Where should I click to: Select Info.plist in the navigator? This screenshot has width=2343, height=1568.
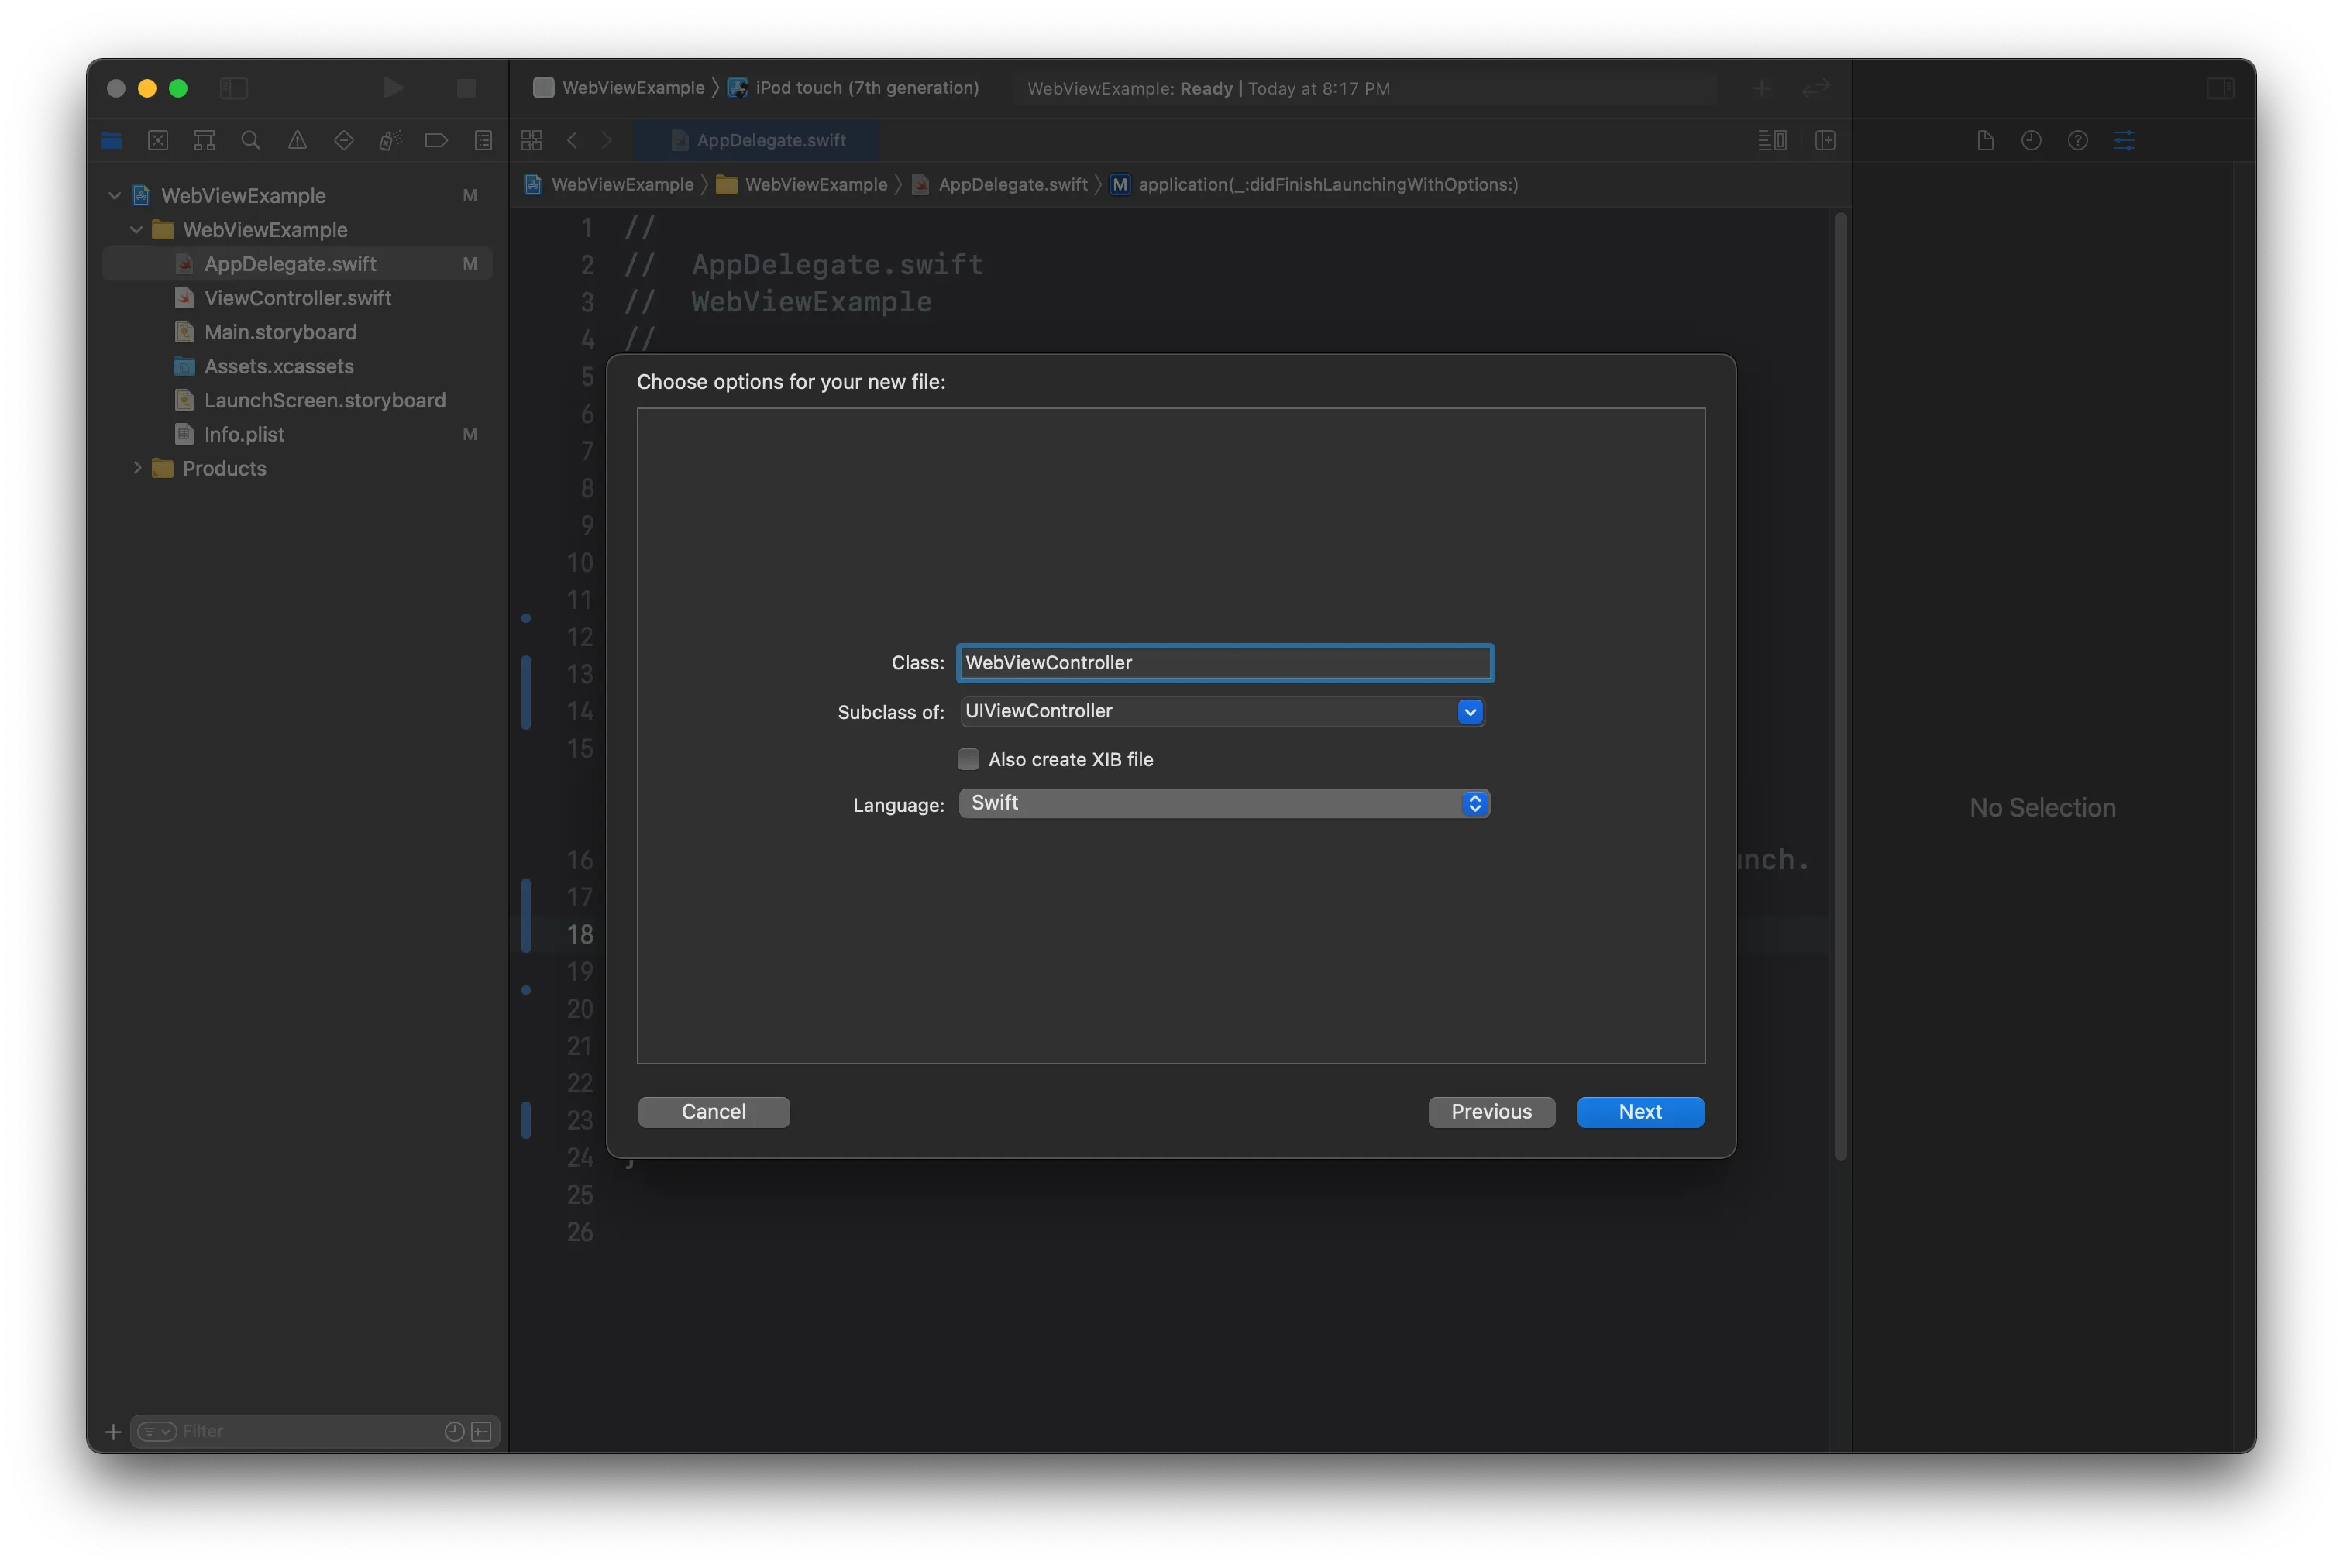point(297,434)
